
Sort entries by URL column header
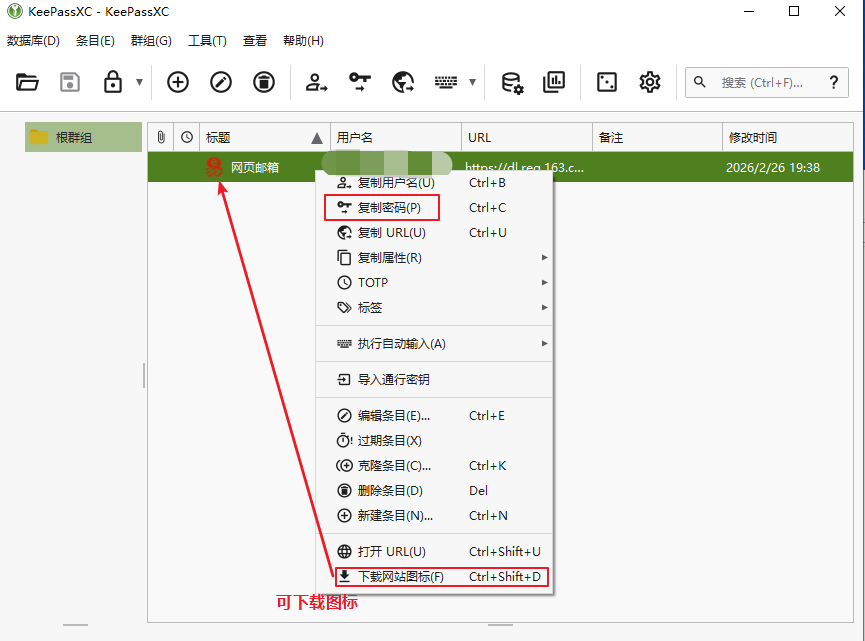coord(527,137)
